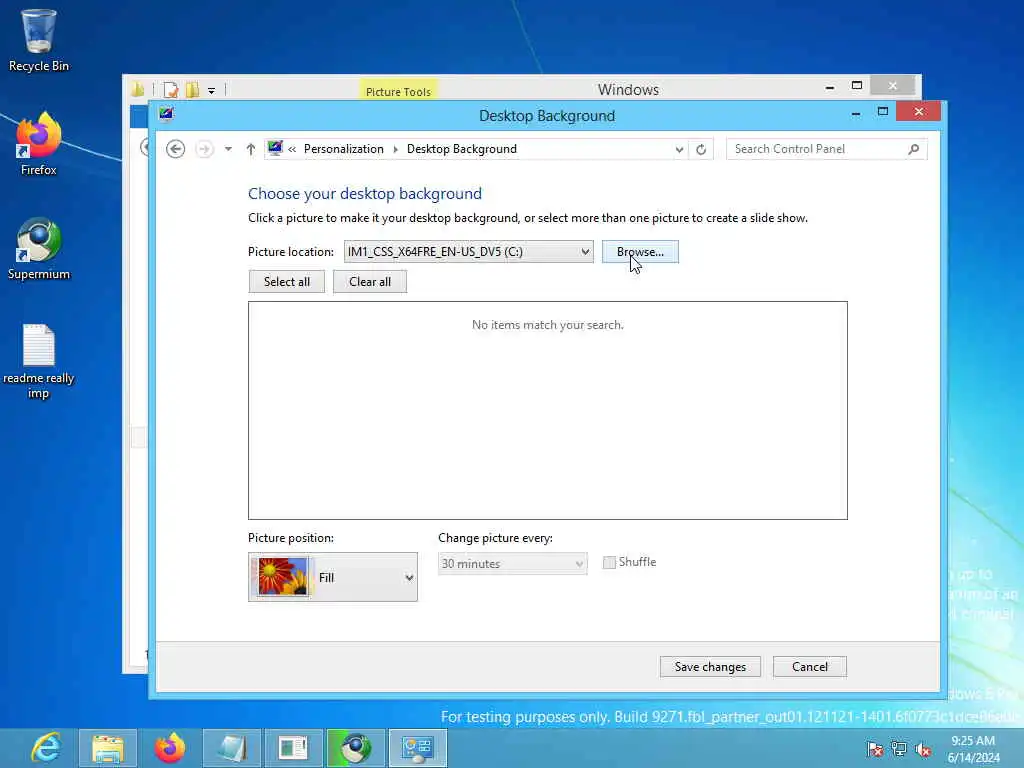1024x768 pixels.
Task: Open Internet Explorer from the taskbar
Action: coord(46,748)
